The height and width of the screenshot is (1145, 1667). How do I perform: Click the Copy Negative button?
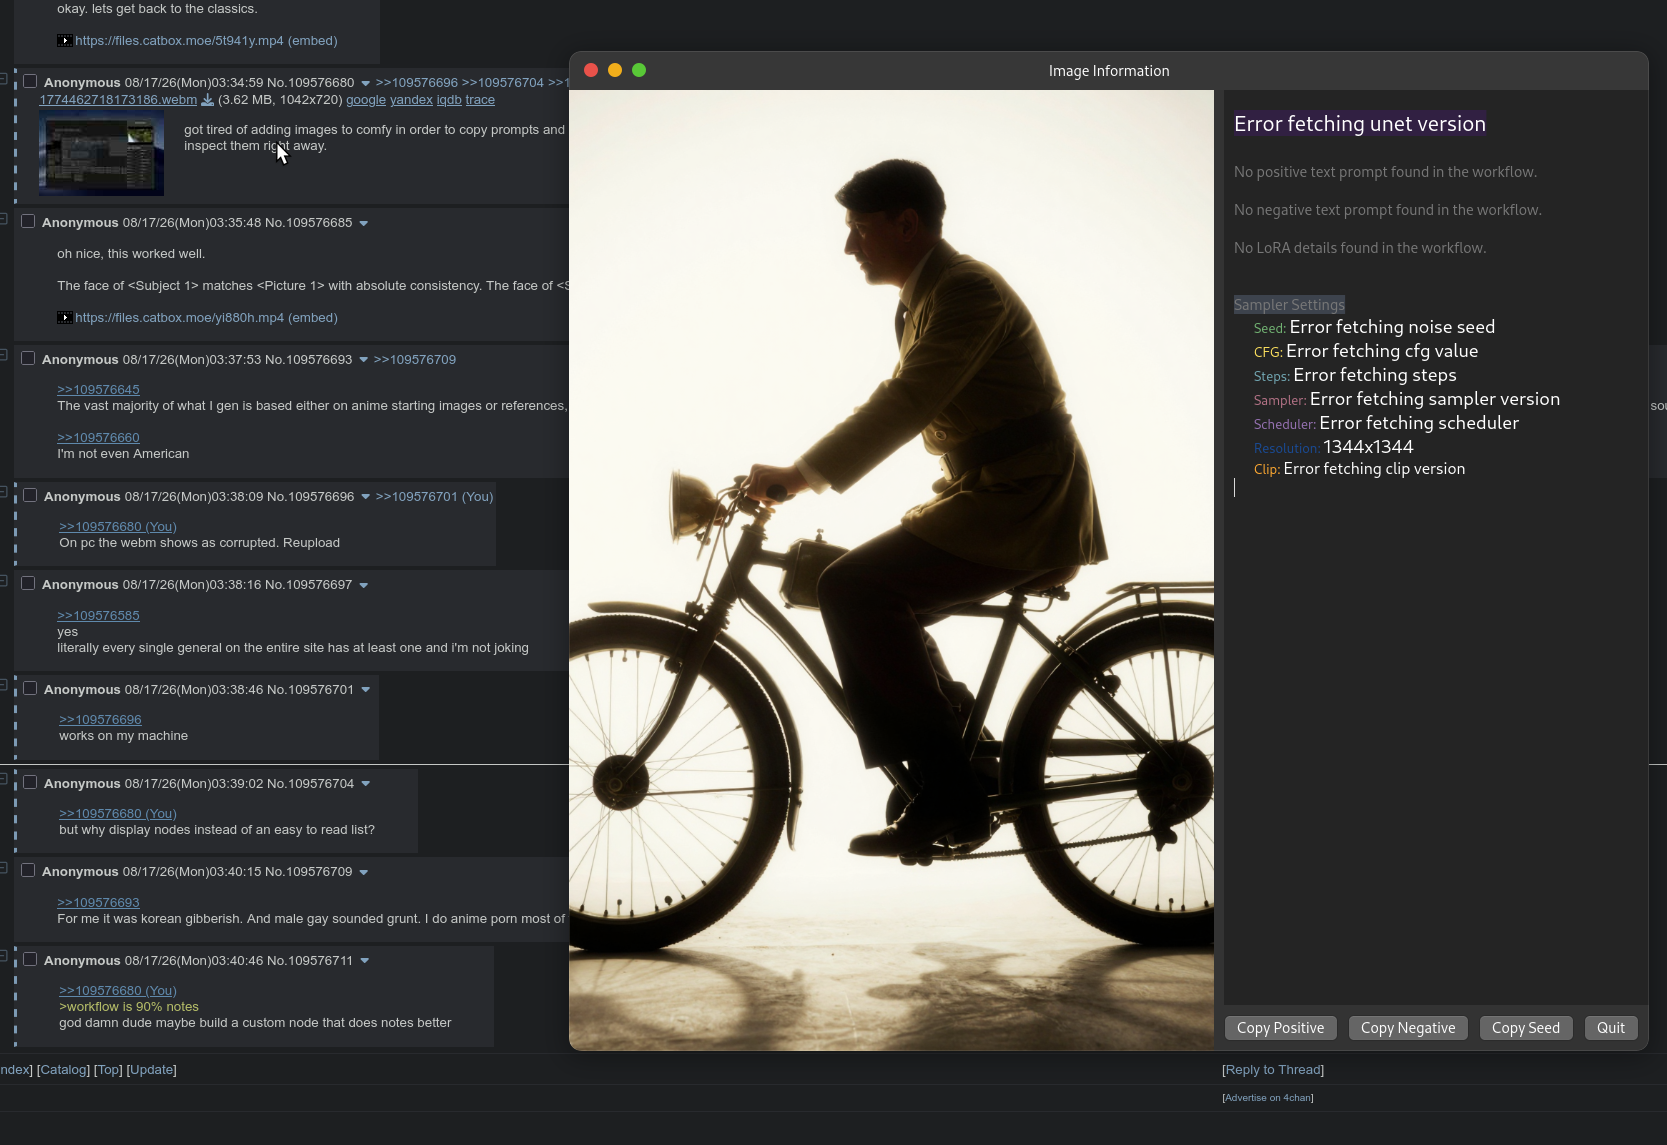(1408, 1028)
